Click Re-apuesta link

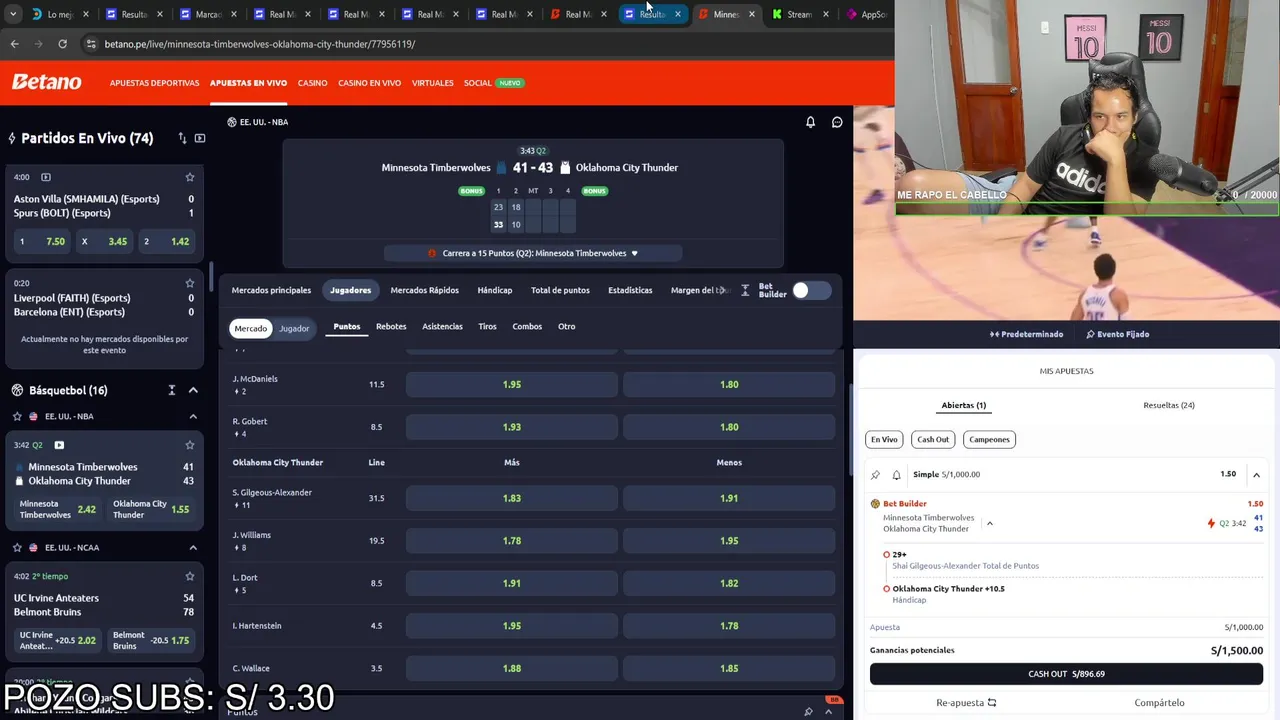(x=966, y=703)
